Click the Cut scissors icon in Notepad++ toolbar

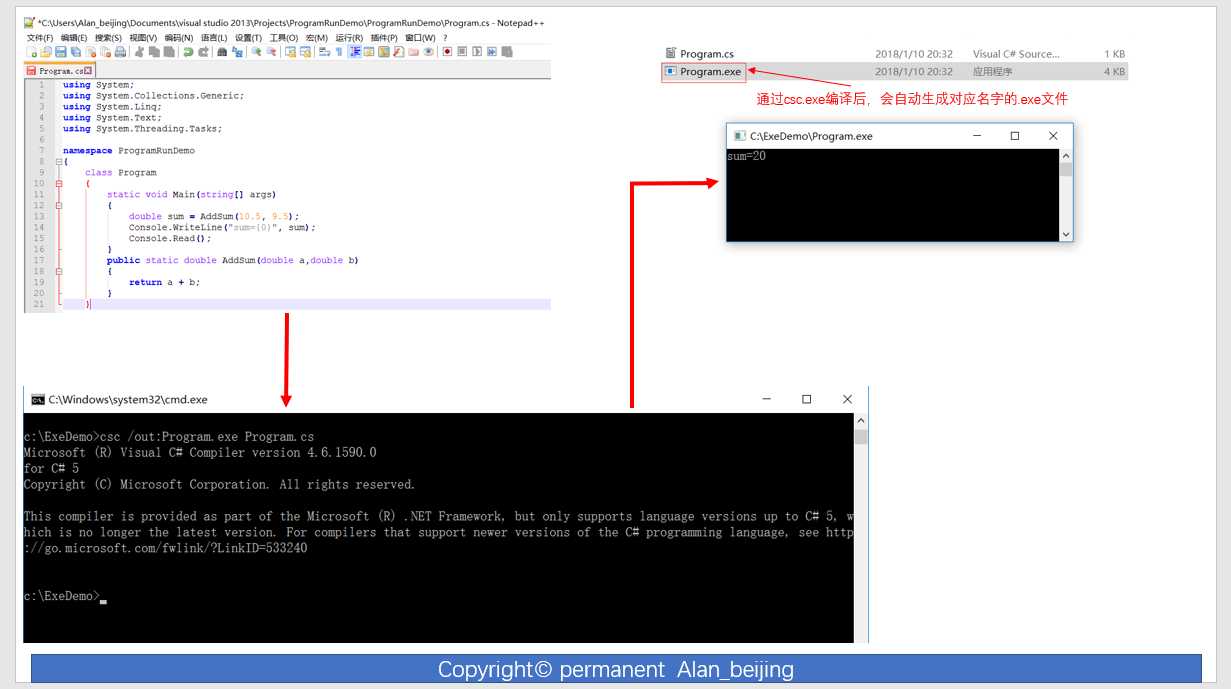(138, 51)
